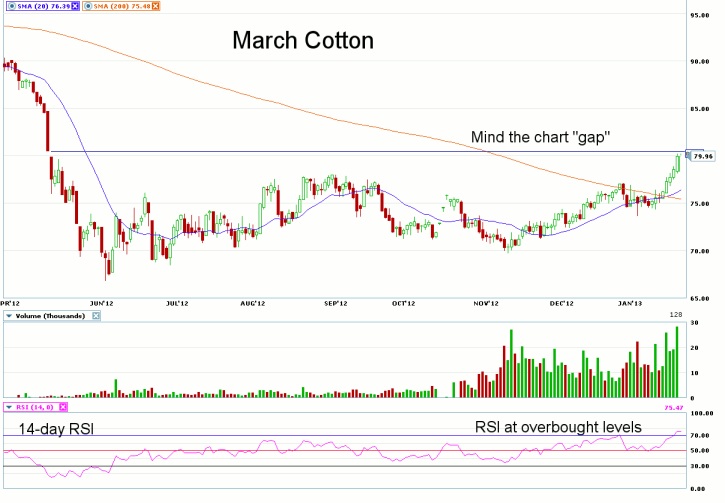Viewport: 725px width, 503px height.
Task: Click the NOV'12 date axis label
Action: tap(486, 304)
